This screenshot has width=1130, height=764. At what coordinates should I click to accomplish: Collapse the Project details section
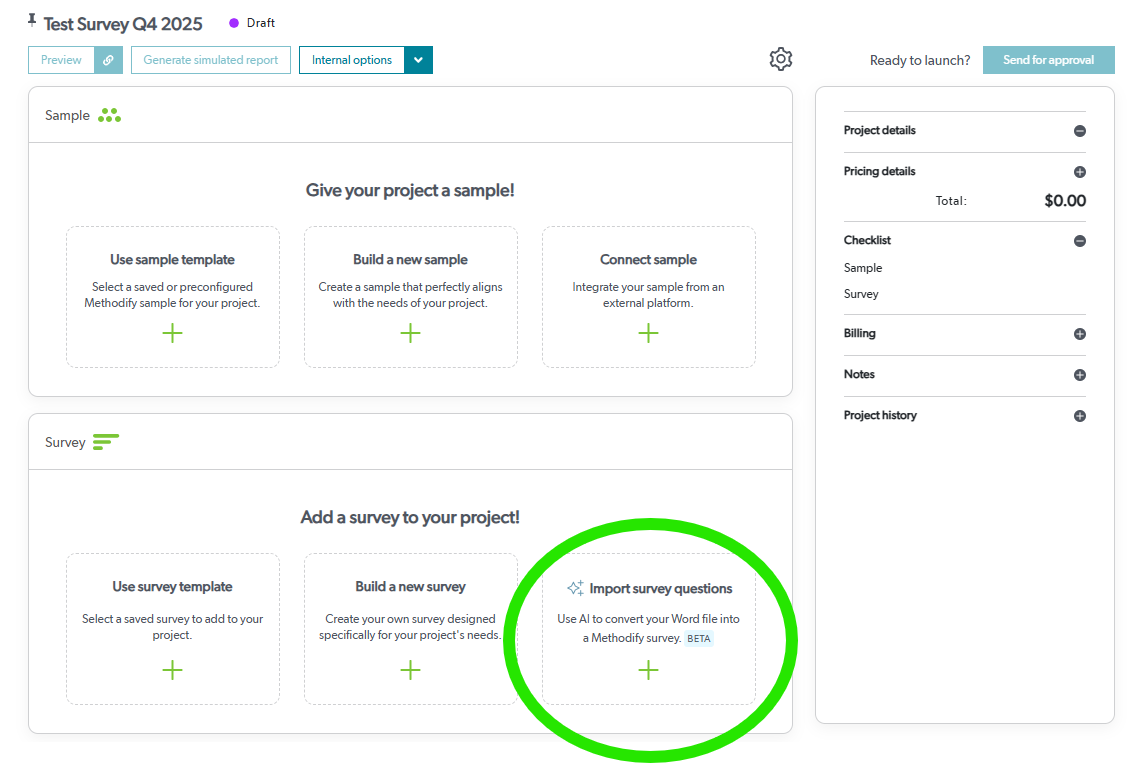1080,131
